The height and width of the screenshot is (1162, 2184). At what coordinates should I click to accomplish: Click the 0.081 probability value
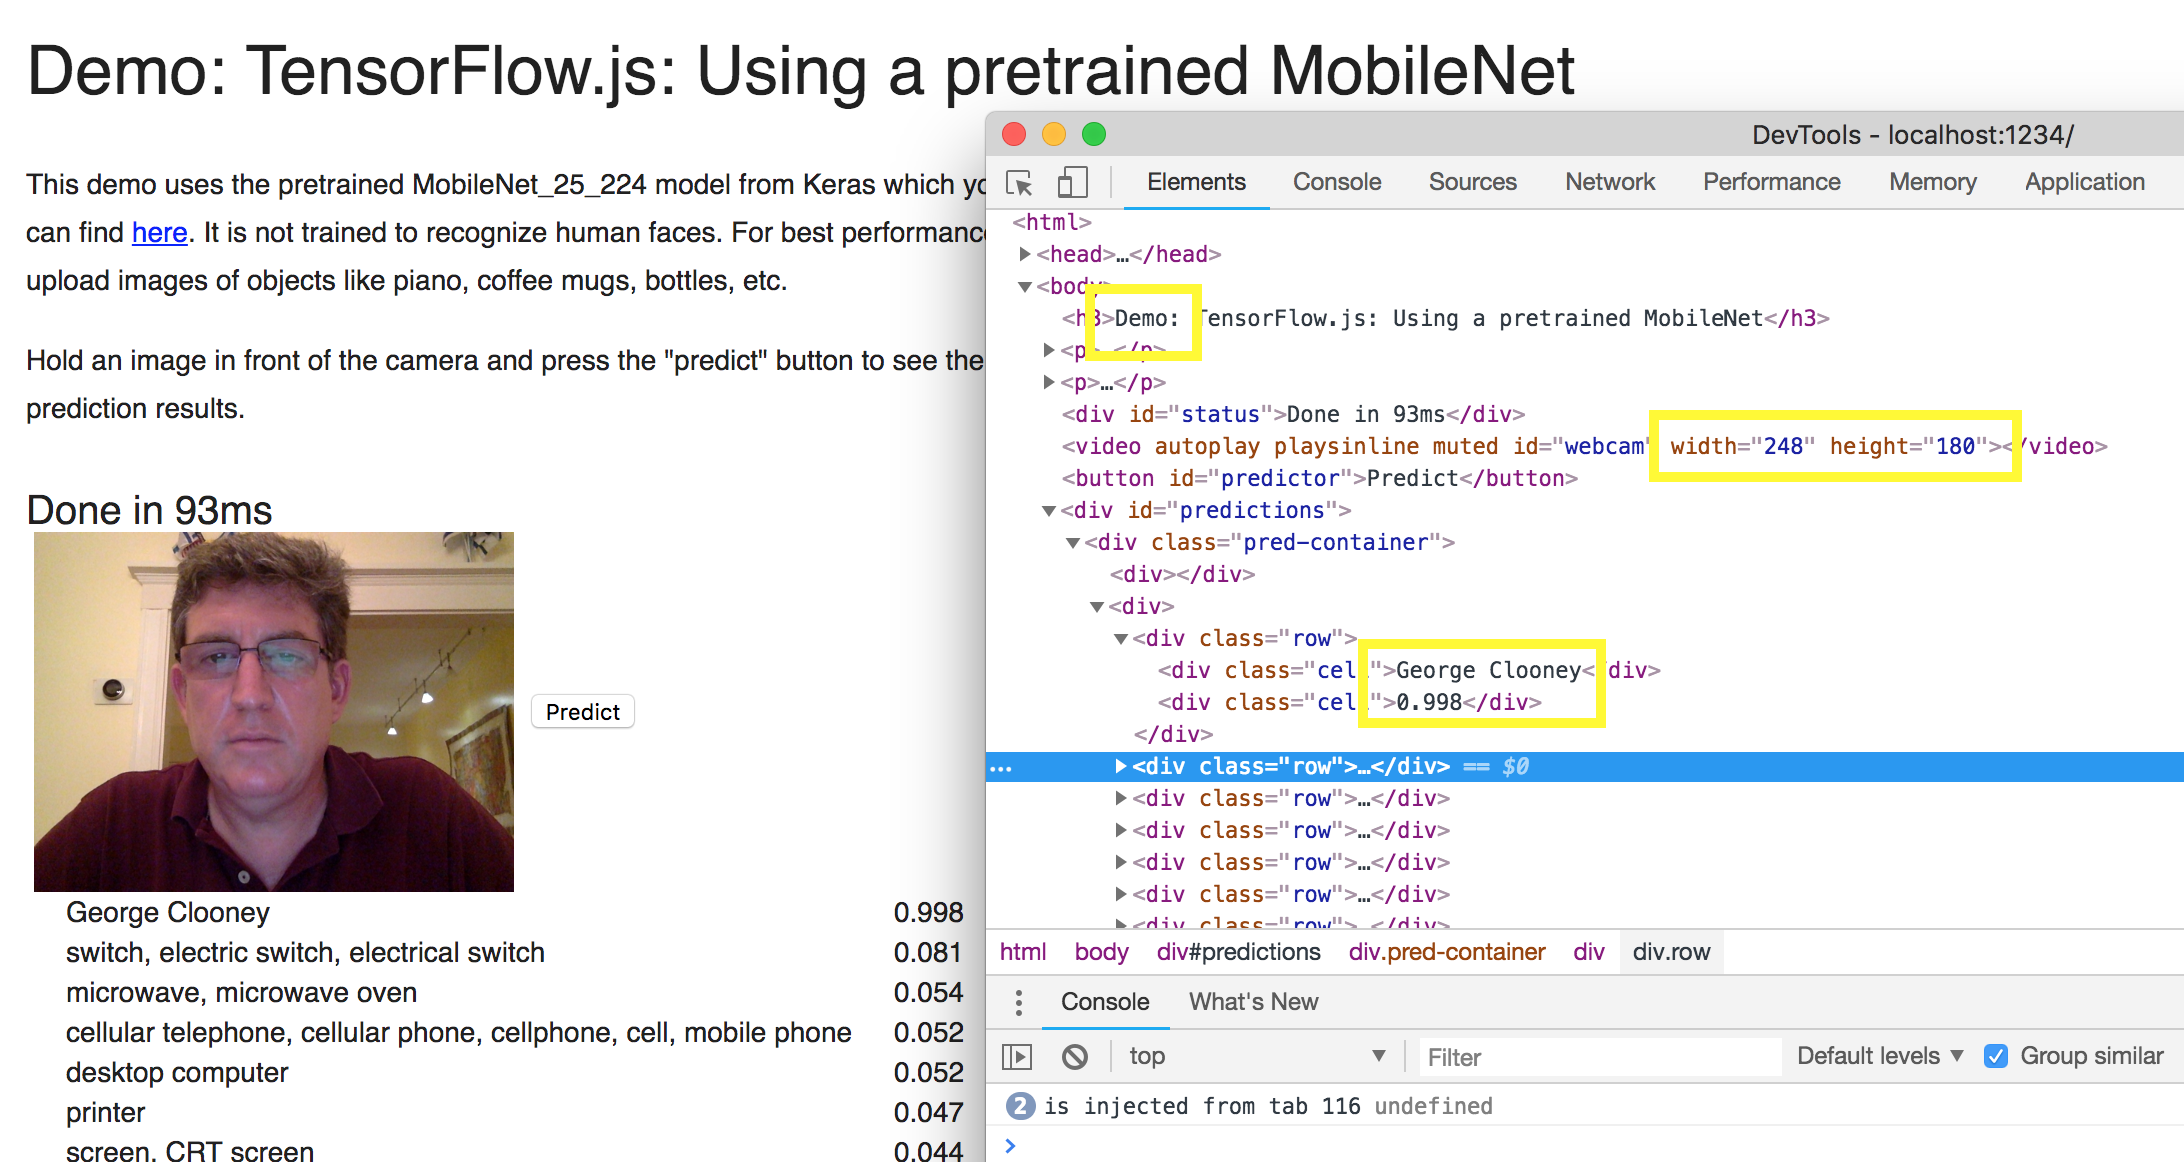pos(928,952)
